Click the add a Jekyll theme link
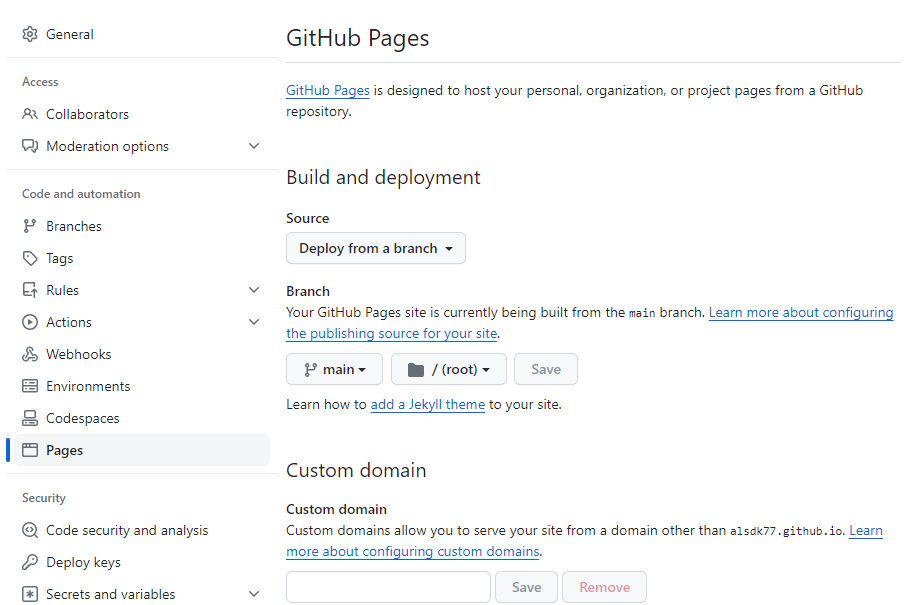The height and width of the screenshot is (605, 918). coord(427,405)
